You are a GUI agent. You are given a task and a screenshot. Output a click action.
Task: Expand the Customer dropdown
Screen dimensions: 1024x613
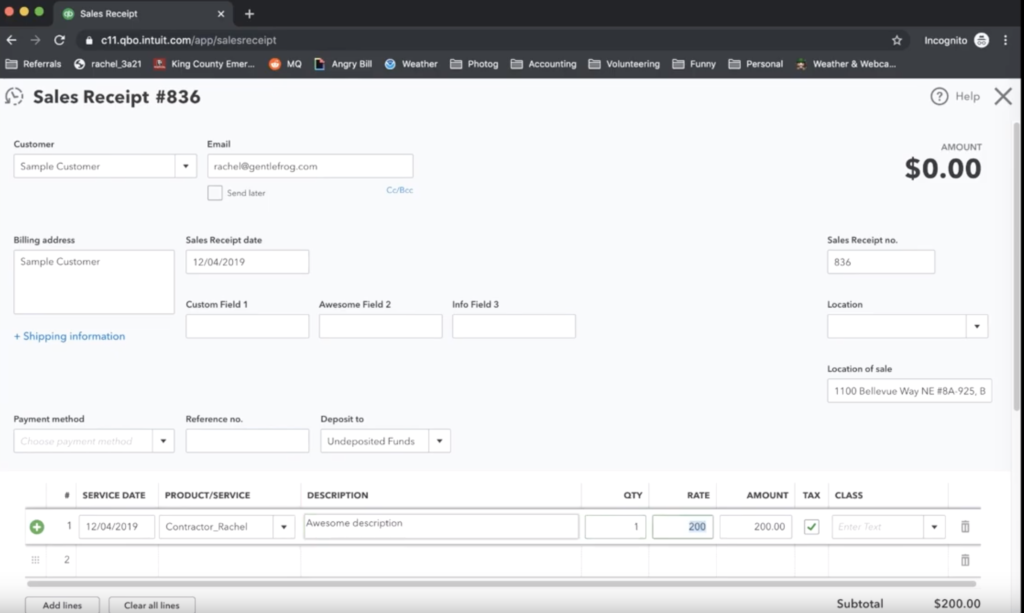click(x=185, y=167)
